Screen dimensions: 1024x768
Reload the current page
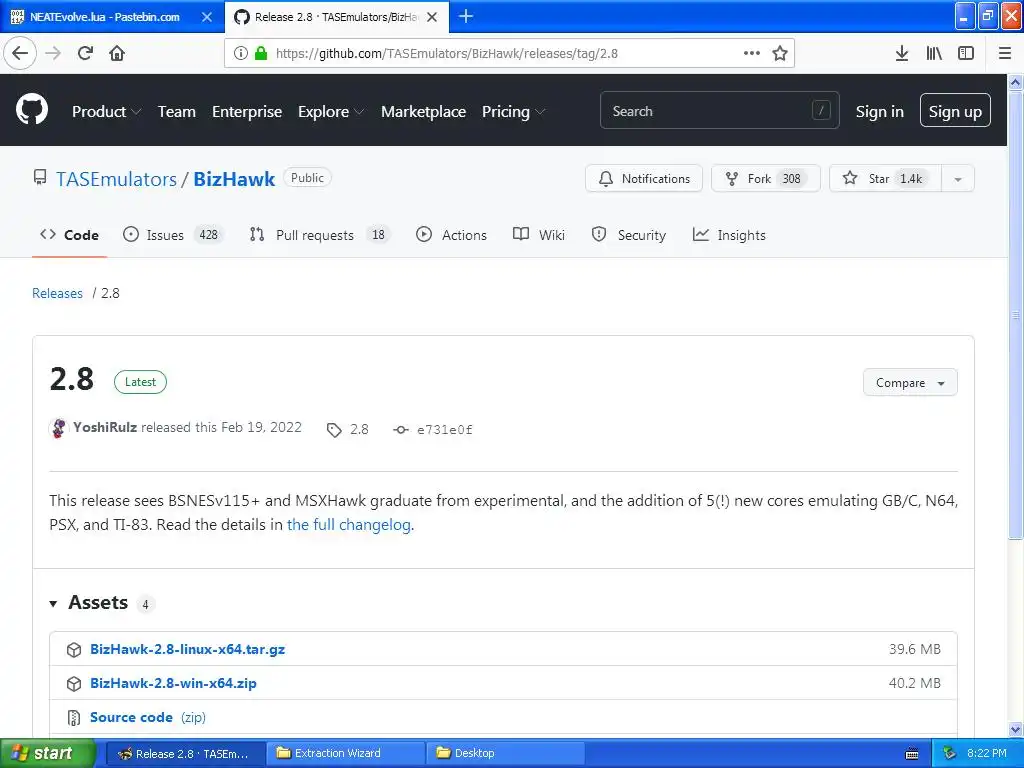click(85, 53)
